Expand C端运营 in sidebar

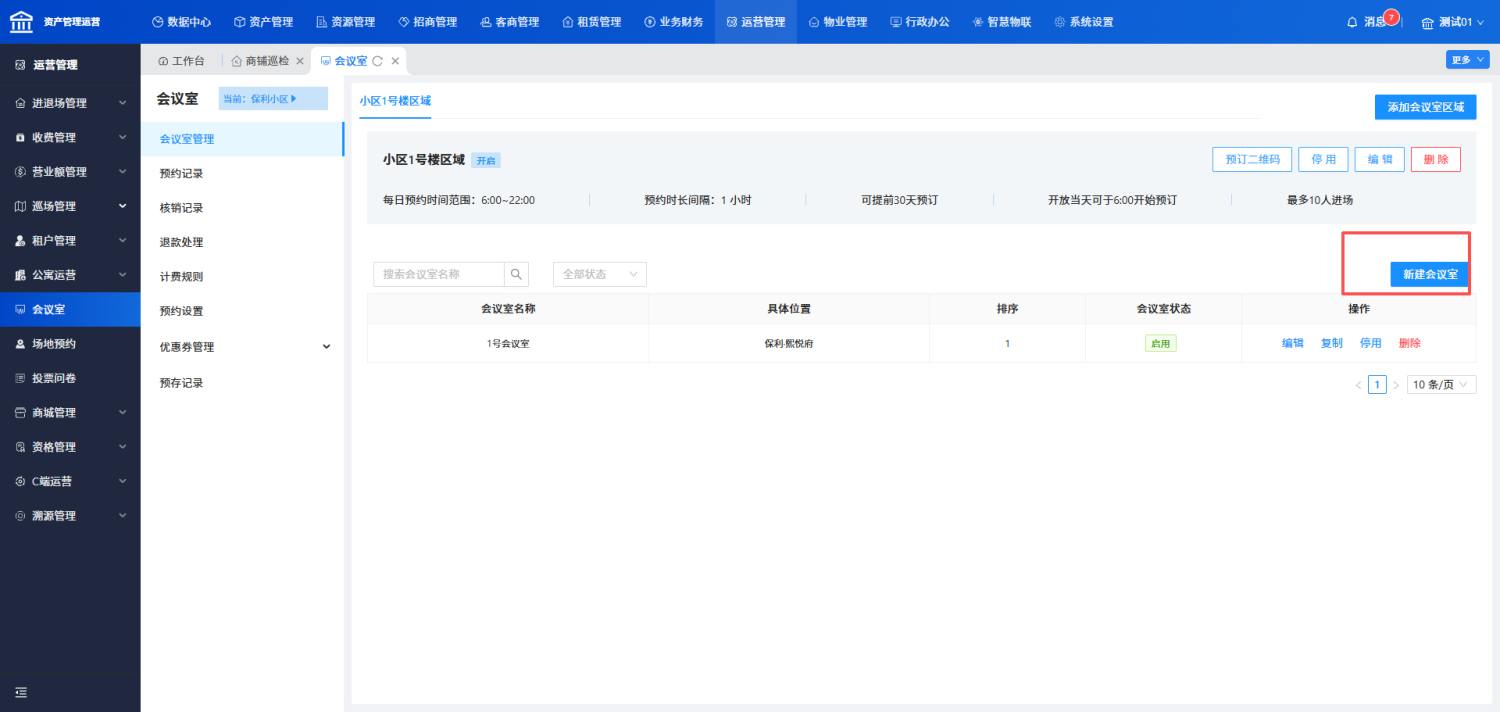70,481
